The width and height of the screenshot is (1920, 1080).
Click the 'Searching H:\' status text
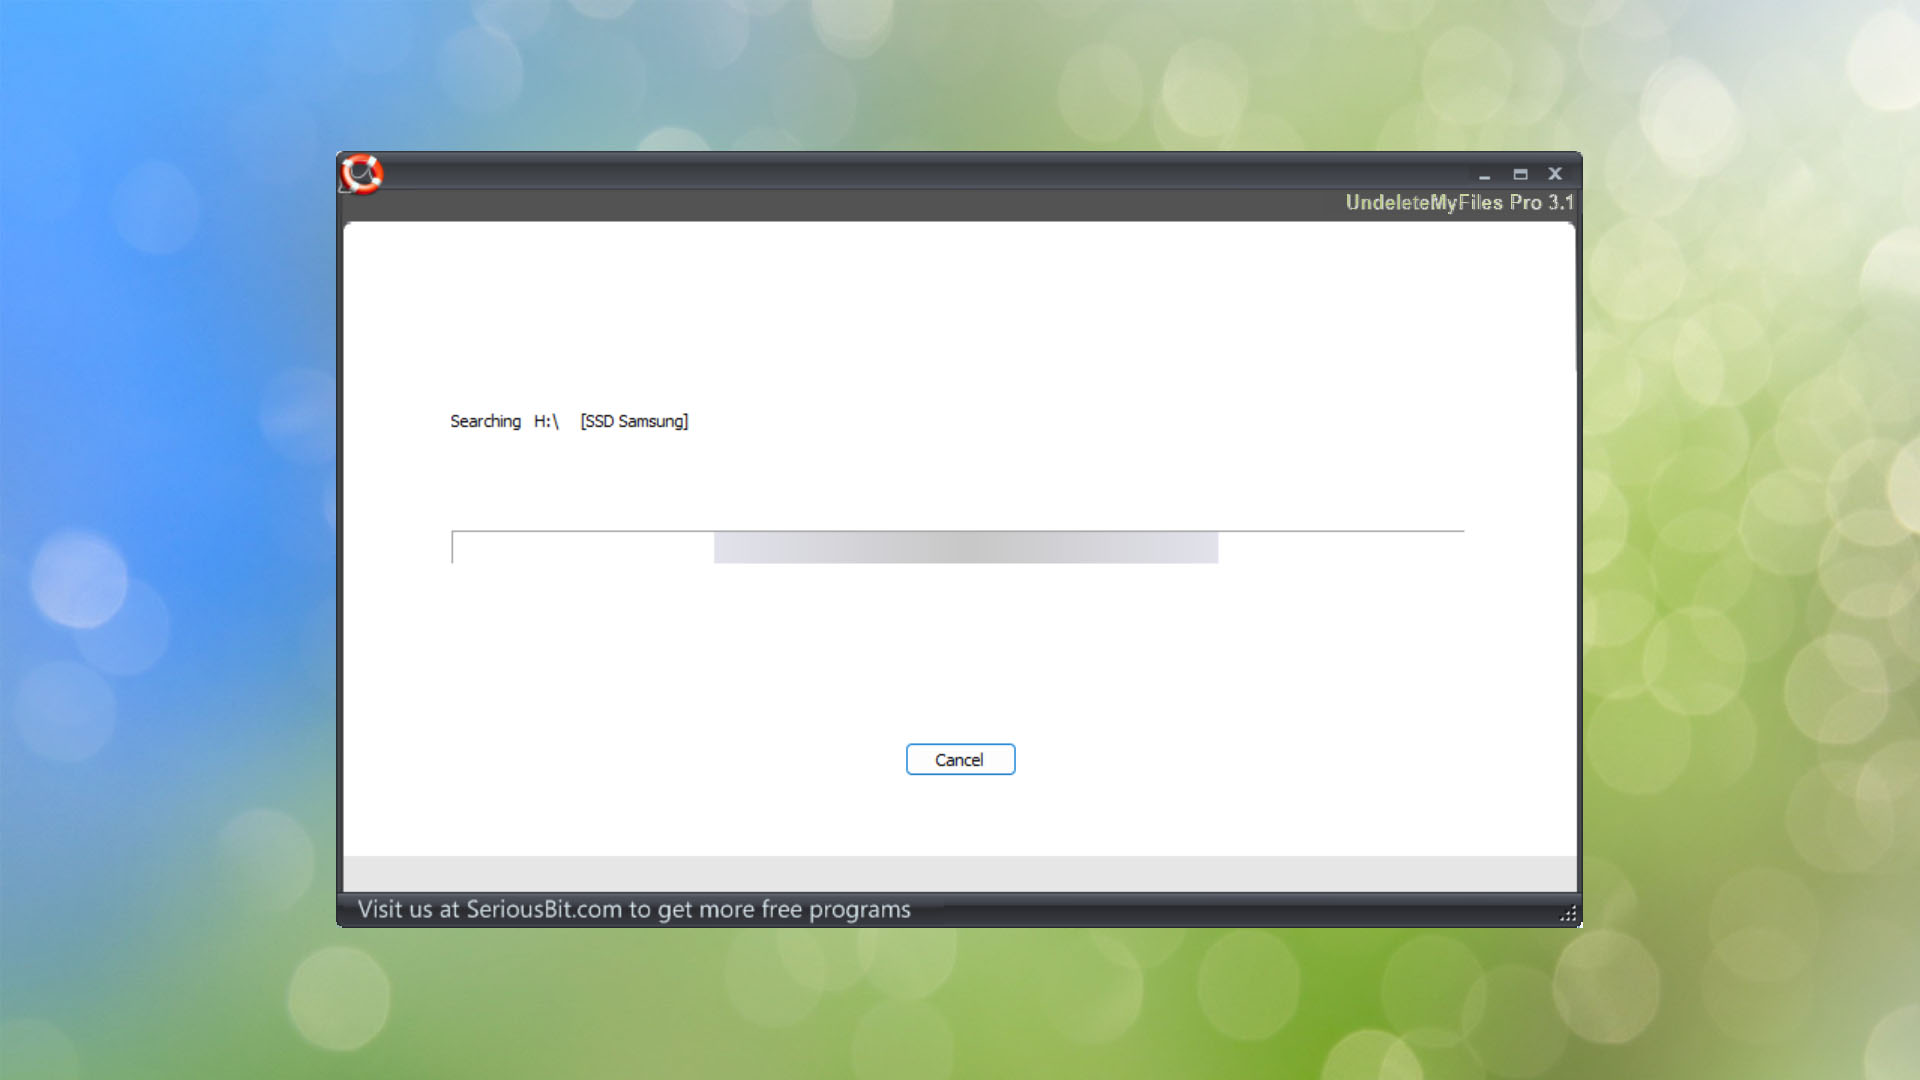[x=504, y=421]
